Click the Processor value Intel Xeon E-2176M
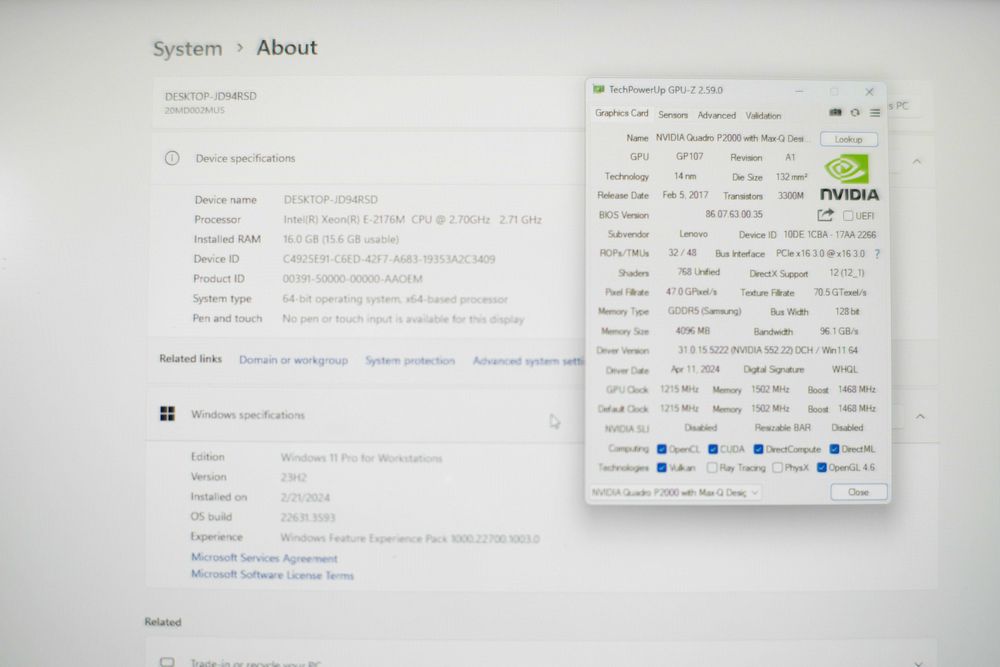 (412, 220)
